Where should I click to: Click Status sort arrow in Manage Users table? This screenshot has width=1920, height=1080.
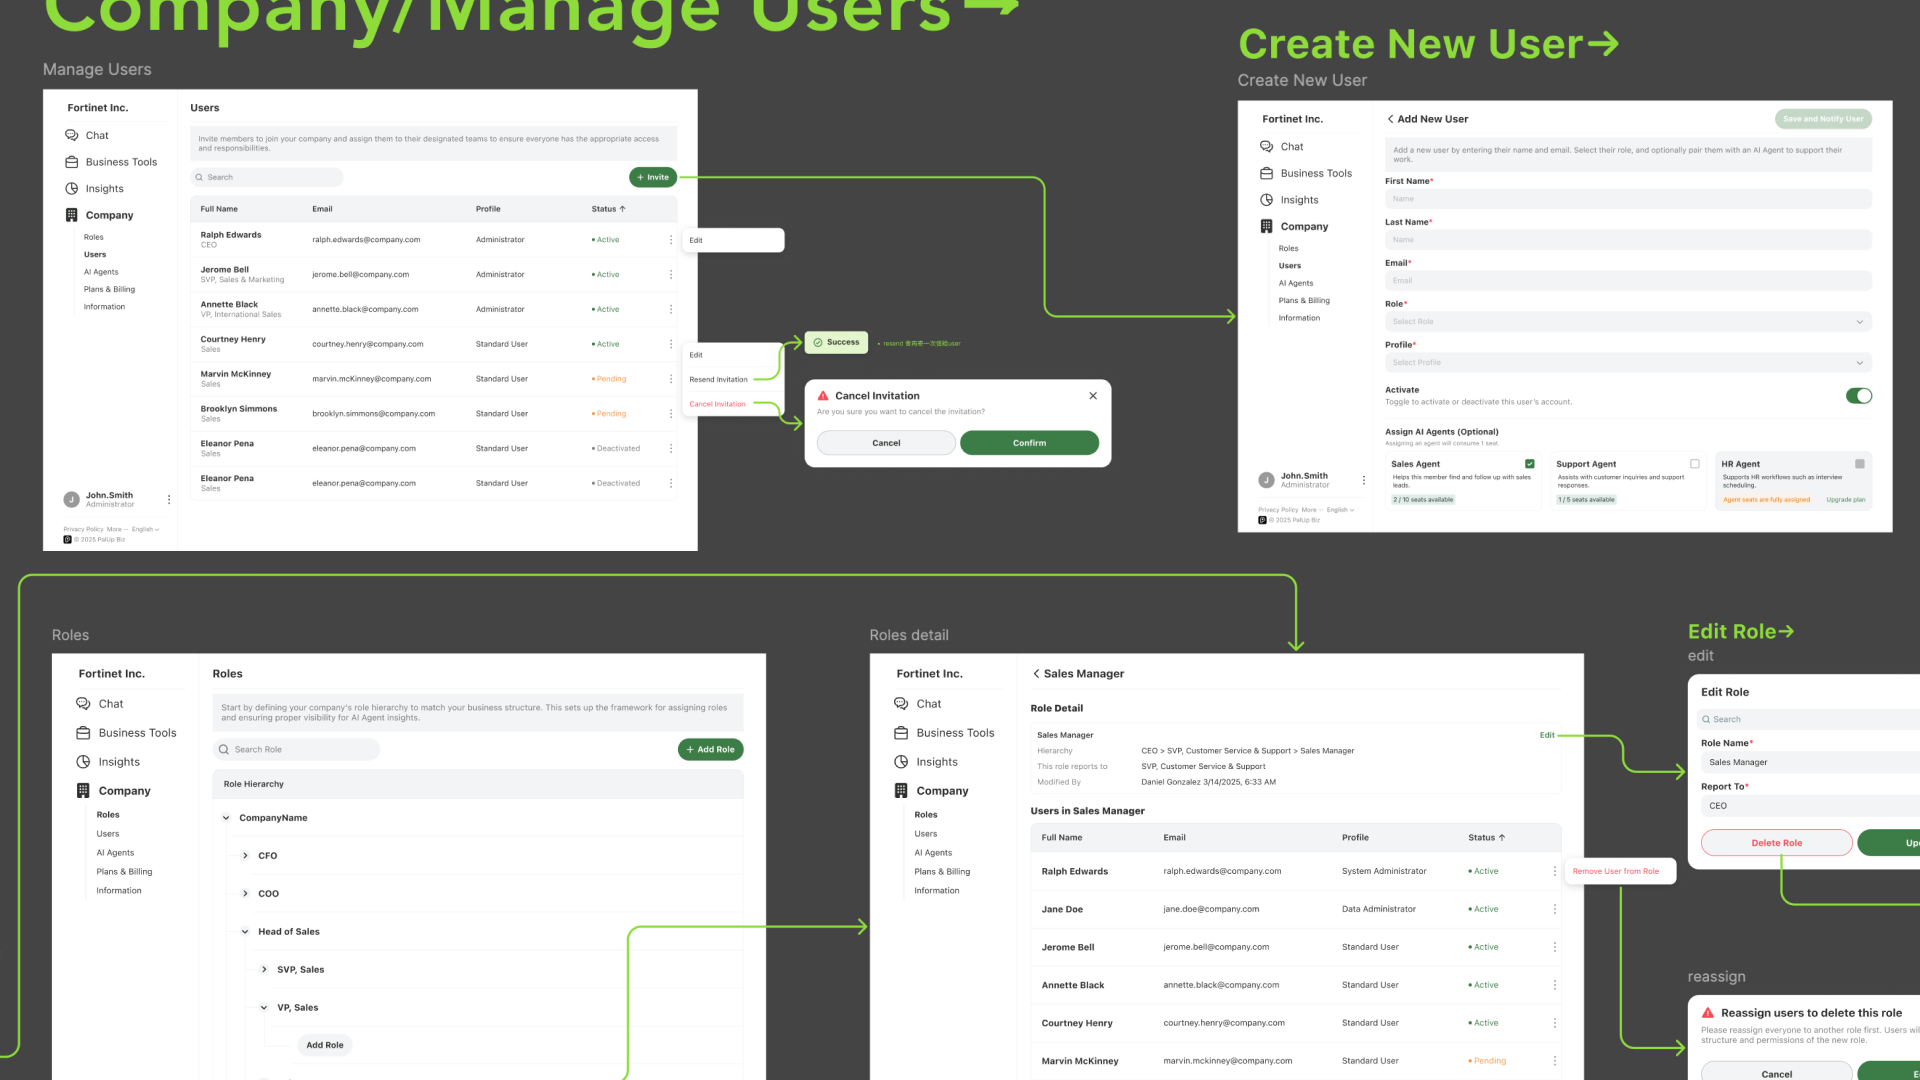[x=623, y=209]
